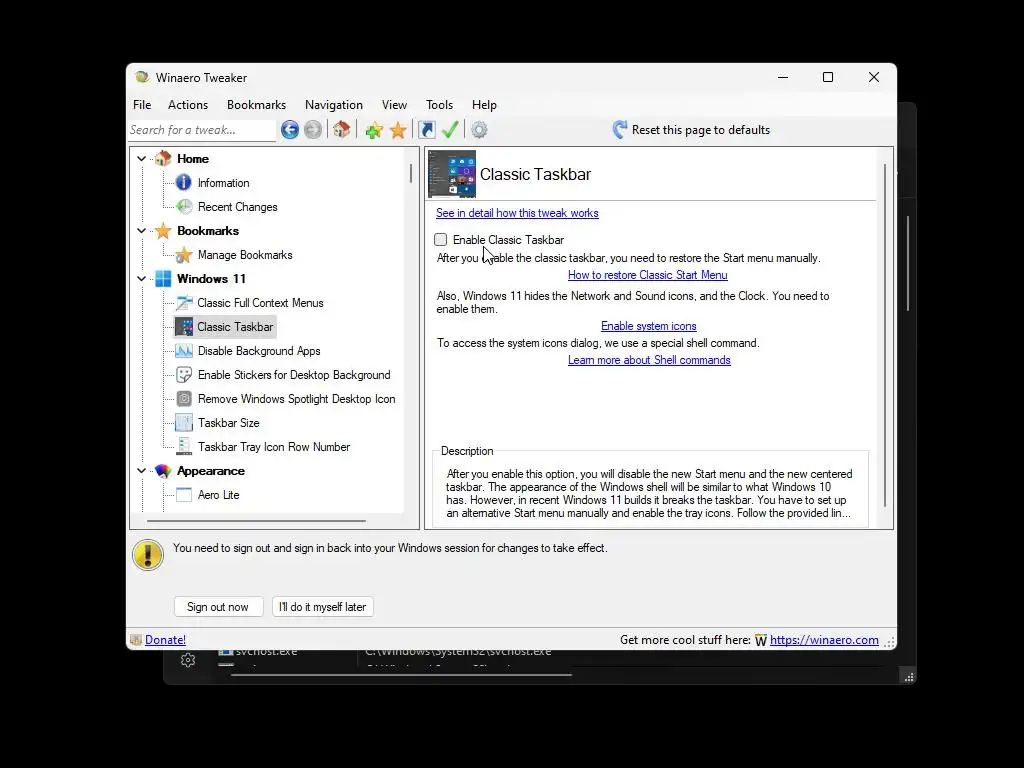Collapse the Bookmarks tree node
This screenshot has height=768, width=1024.
pyautogui.click(x=141, y=231)
